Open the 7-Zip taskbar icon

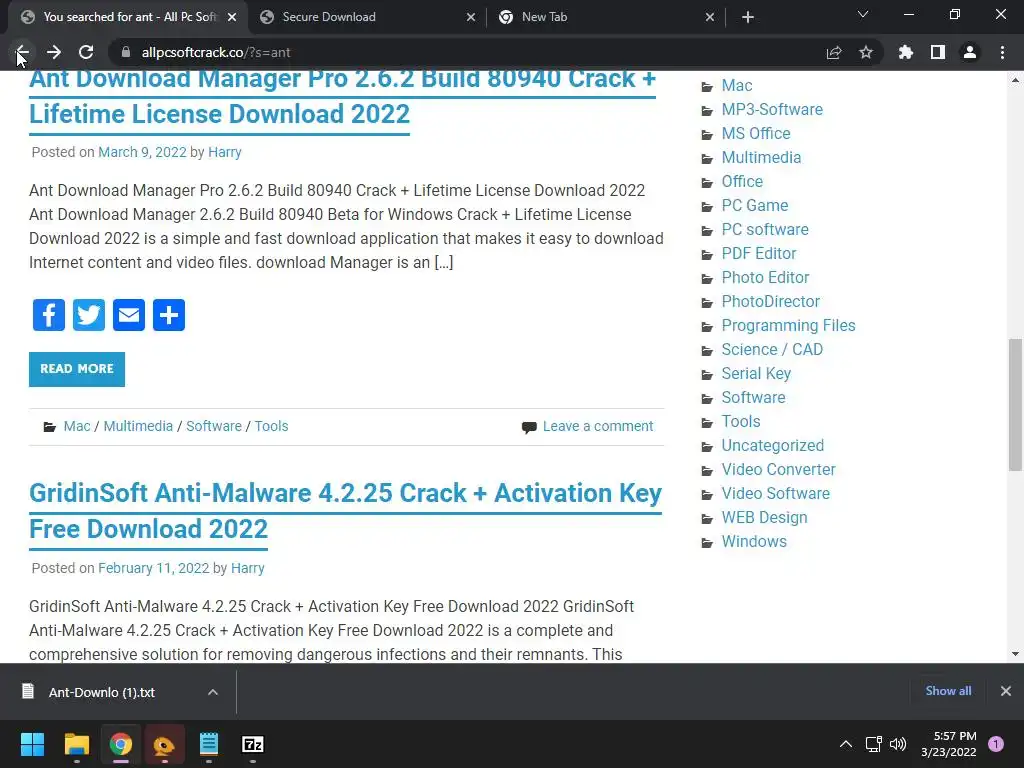tap(253, 744)
